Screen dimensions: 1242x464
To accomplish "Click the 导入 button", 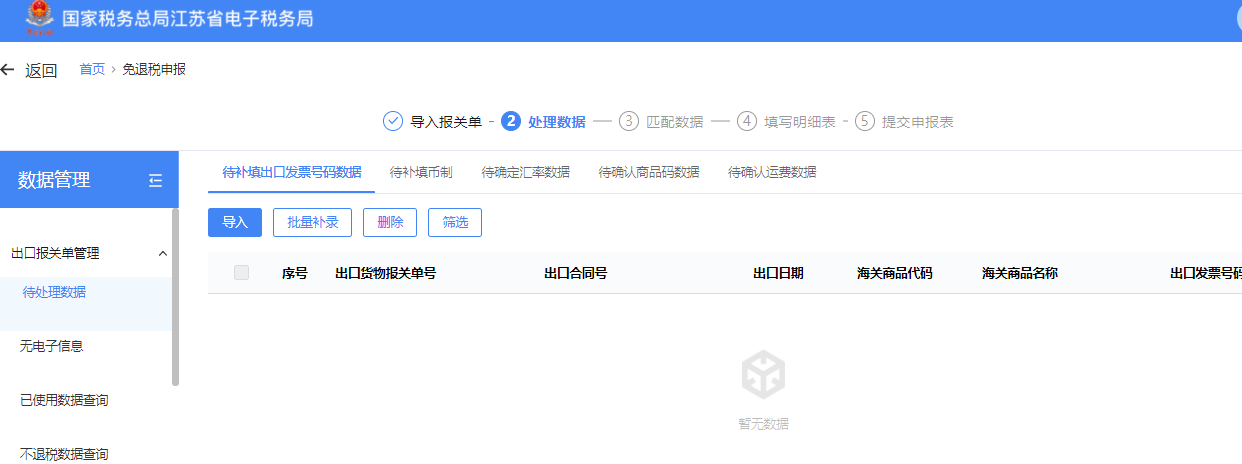I will click(235, 223).
